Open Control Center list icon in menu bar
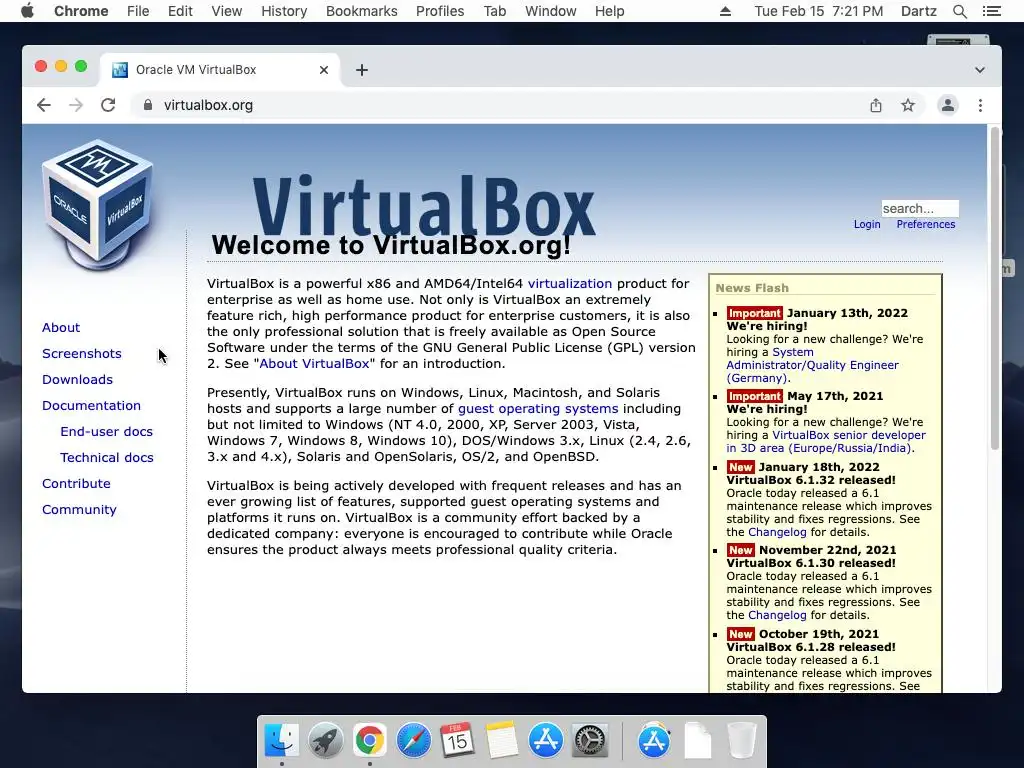 pos(992,11)
